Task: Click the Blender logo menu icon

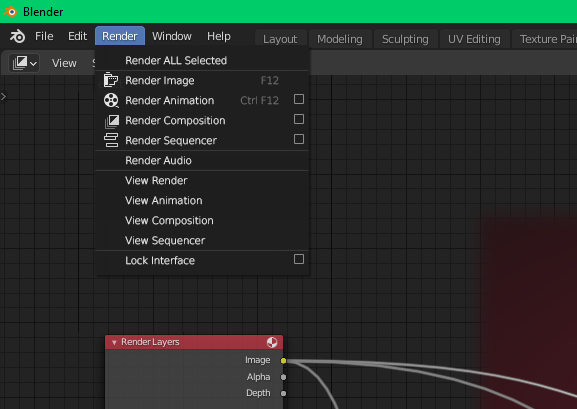Action: [x=17, y=36]
